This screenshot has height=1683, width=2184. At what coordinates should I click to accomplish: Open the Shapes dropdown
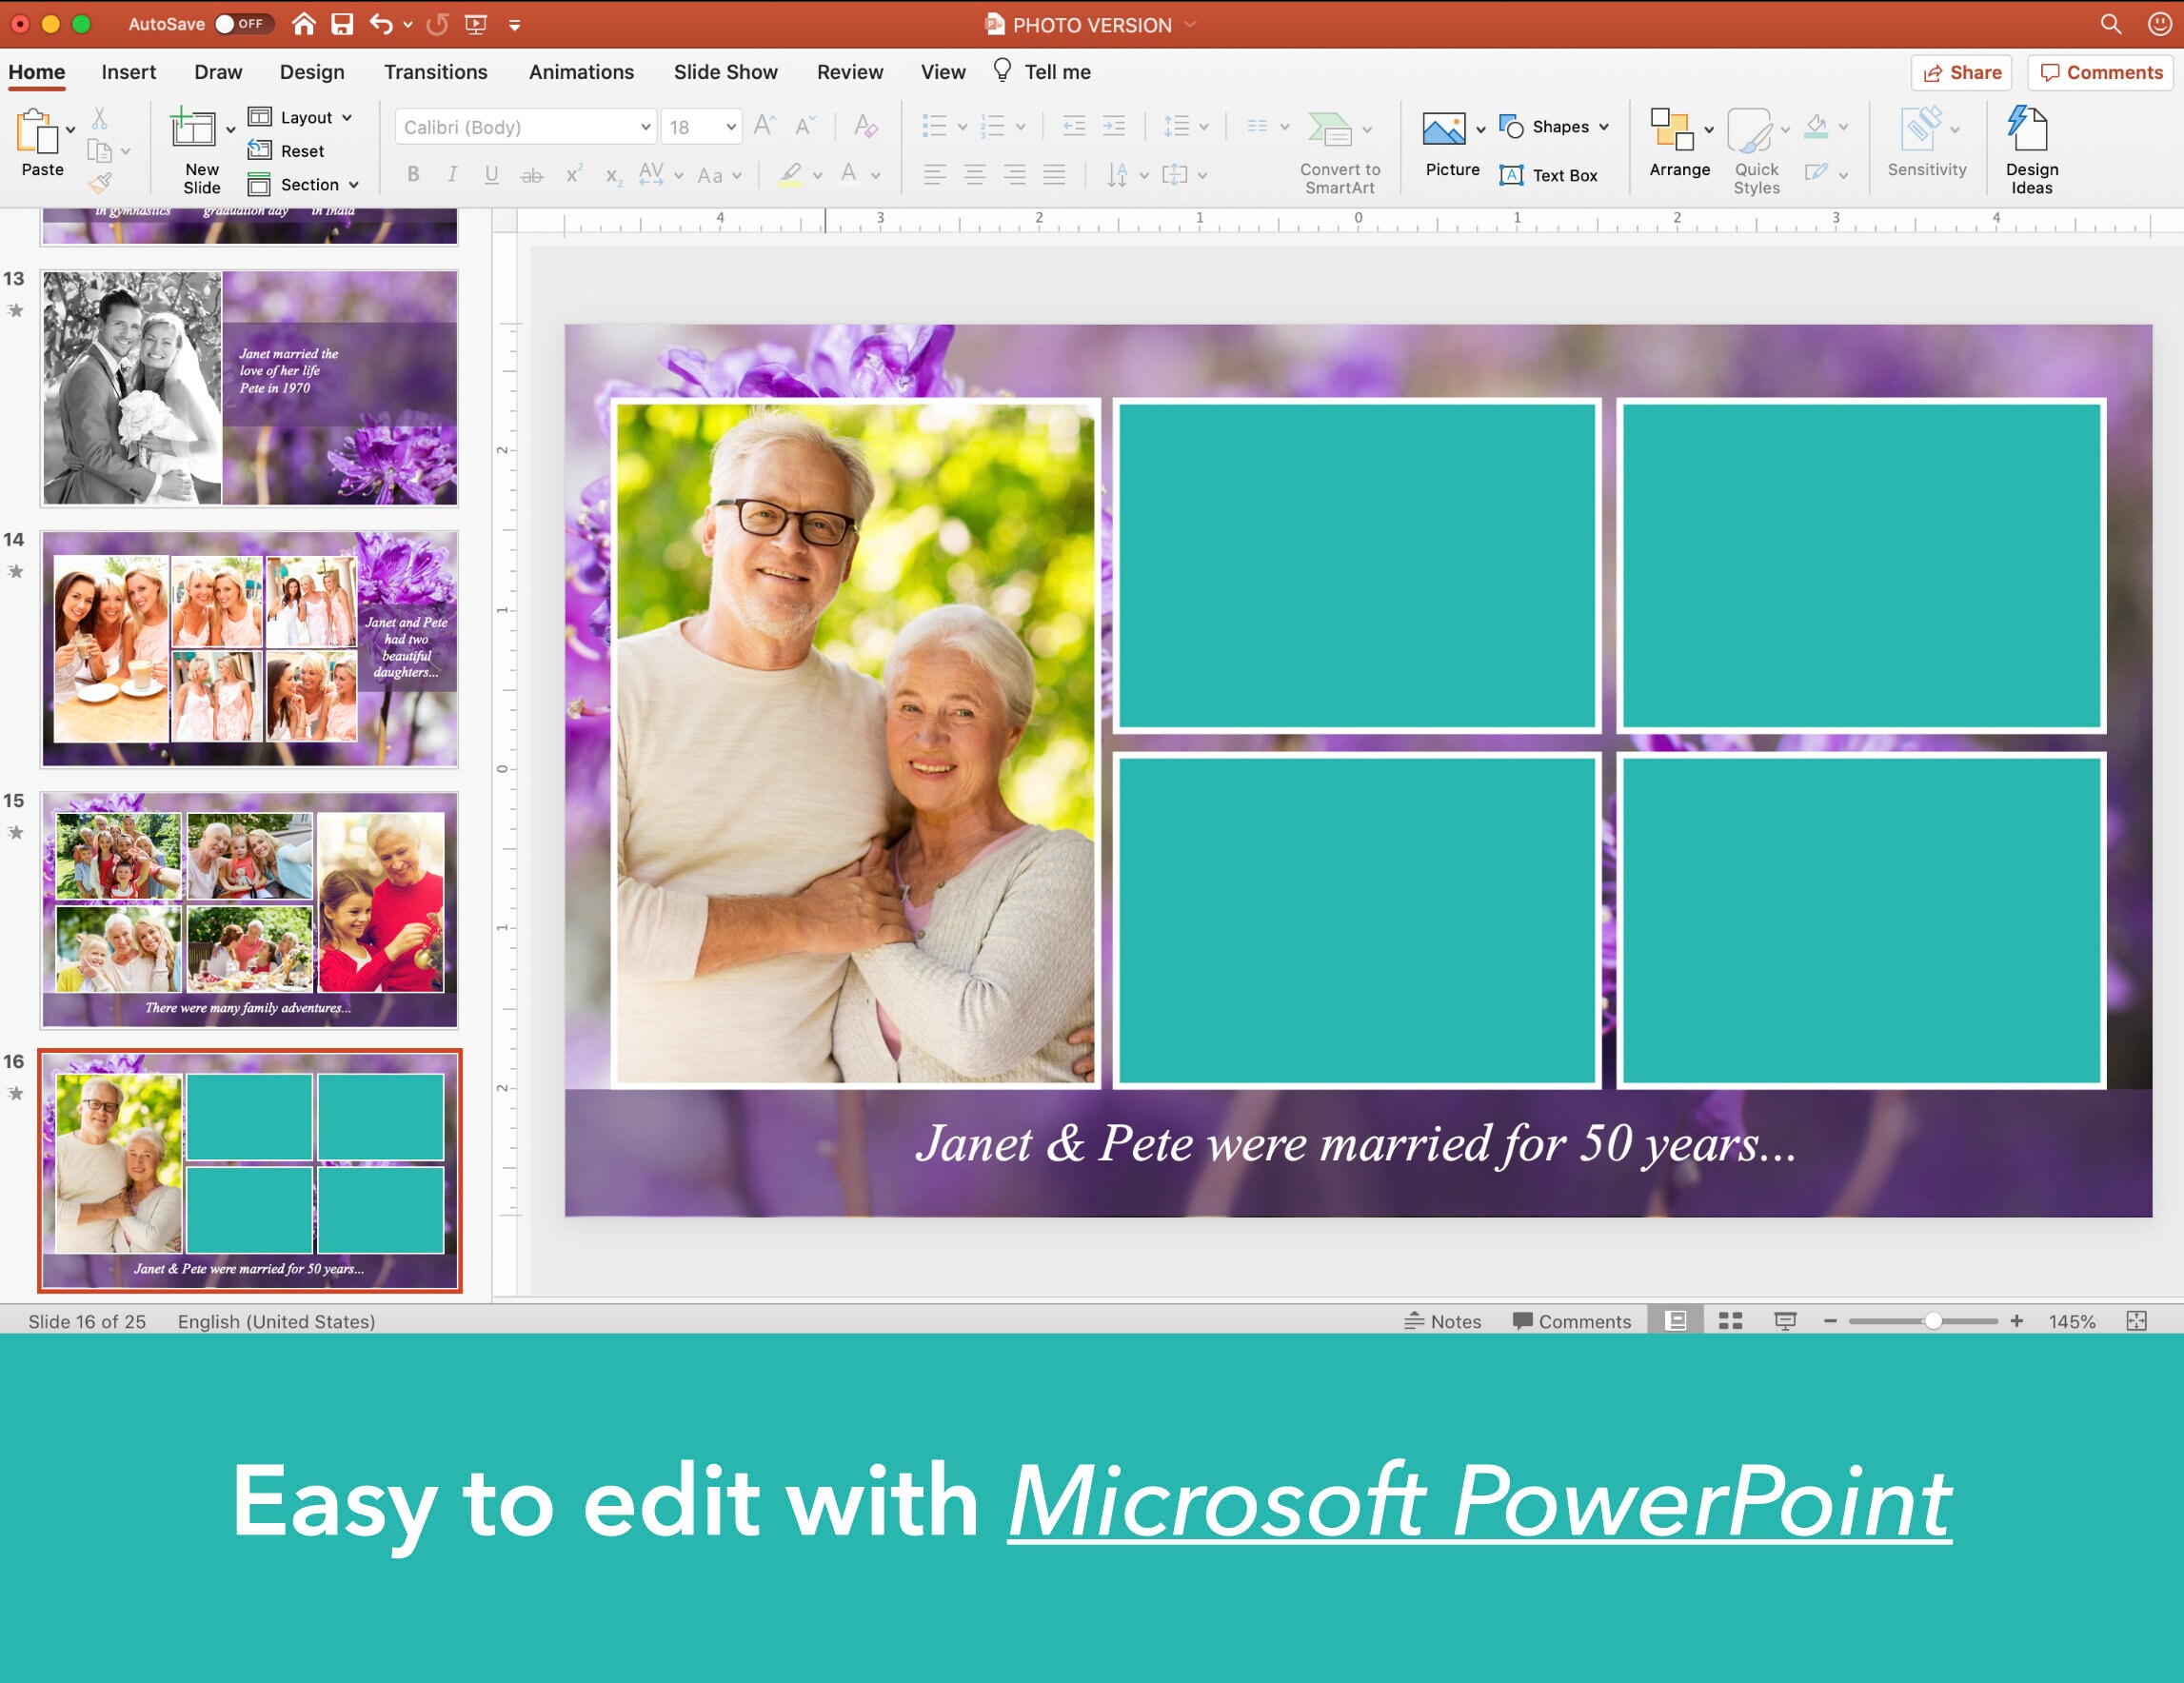click(x=1554, y=126)
